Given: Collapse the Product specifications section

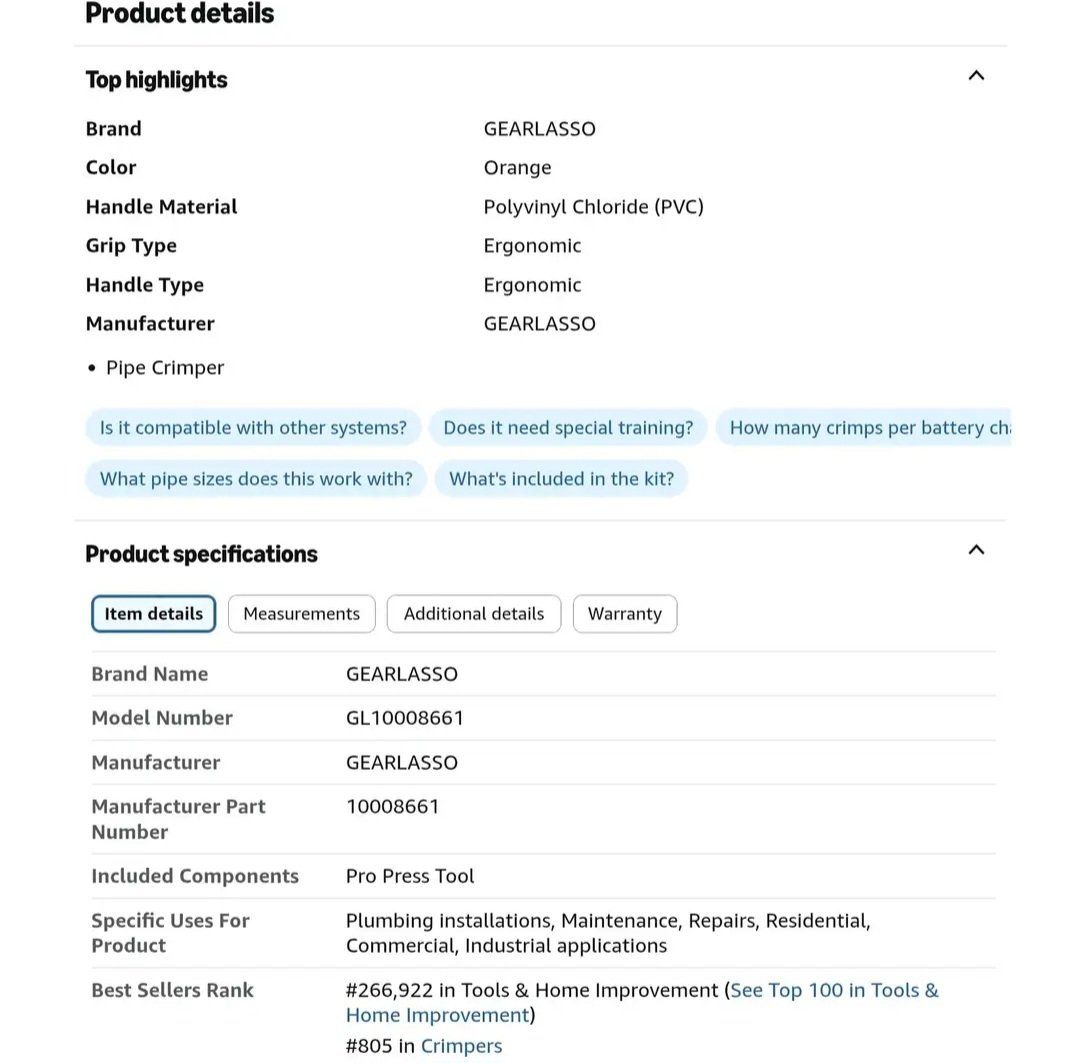Looking at the screenshot, I should point(976,550).
